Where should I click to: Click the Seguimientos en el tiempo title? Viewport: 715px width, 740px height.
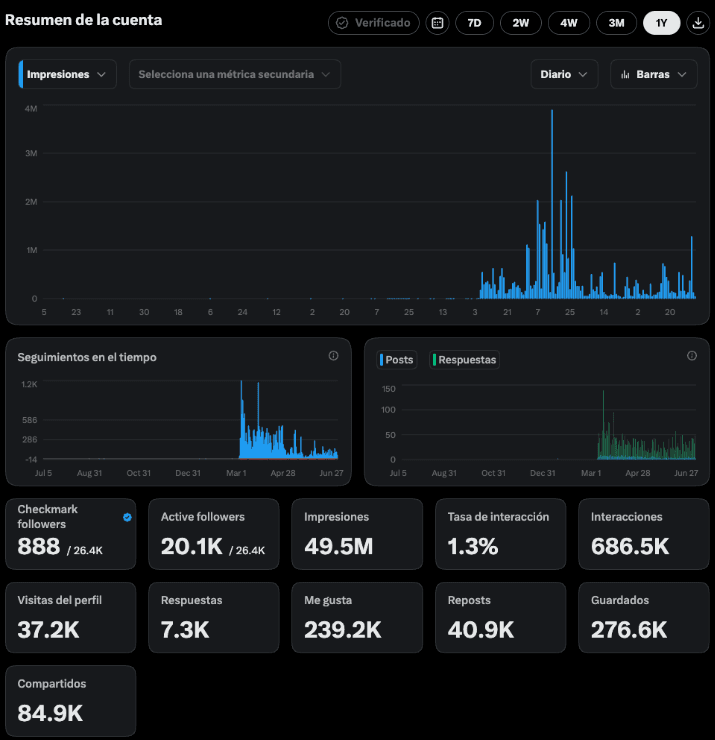tap(87, 357)
